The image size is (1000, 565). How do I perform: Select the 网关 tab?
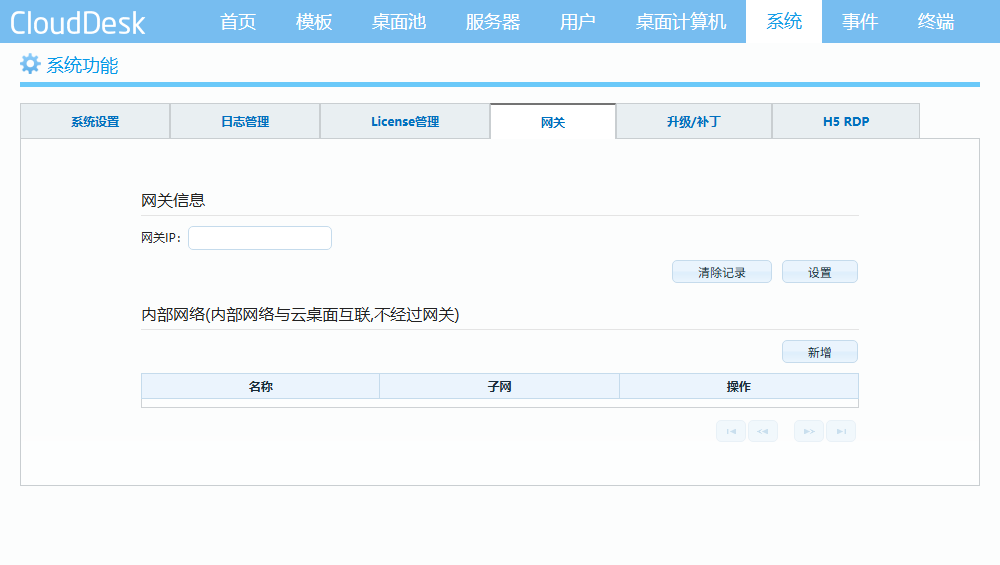point(553,122)
